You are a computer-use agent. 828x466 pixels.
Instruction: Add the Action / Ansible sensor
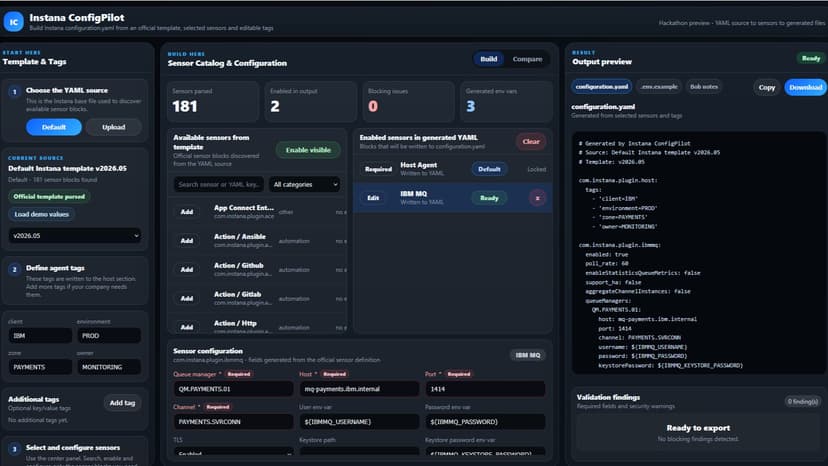187,241
